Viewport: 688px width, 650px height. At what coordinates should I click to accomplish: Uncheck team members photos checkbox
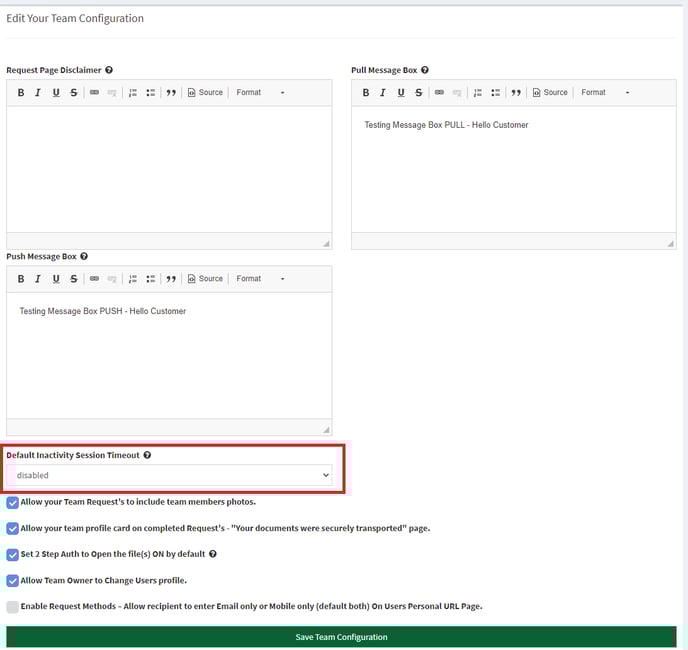click(12, 502)
